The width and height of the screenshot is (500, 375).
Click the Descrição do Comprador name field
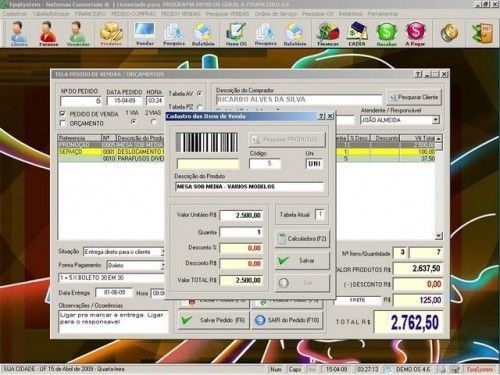299,100
